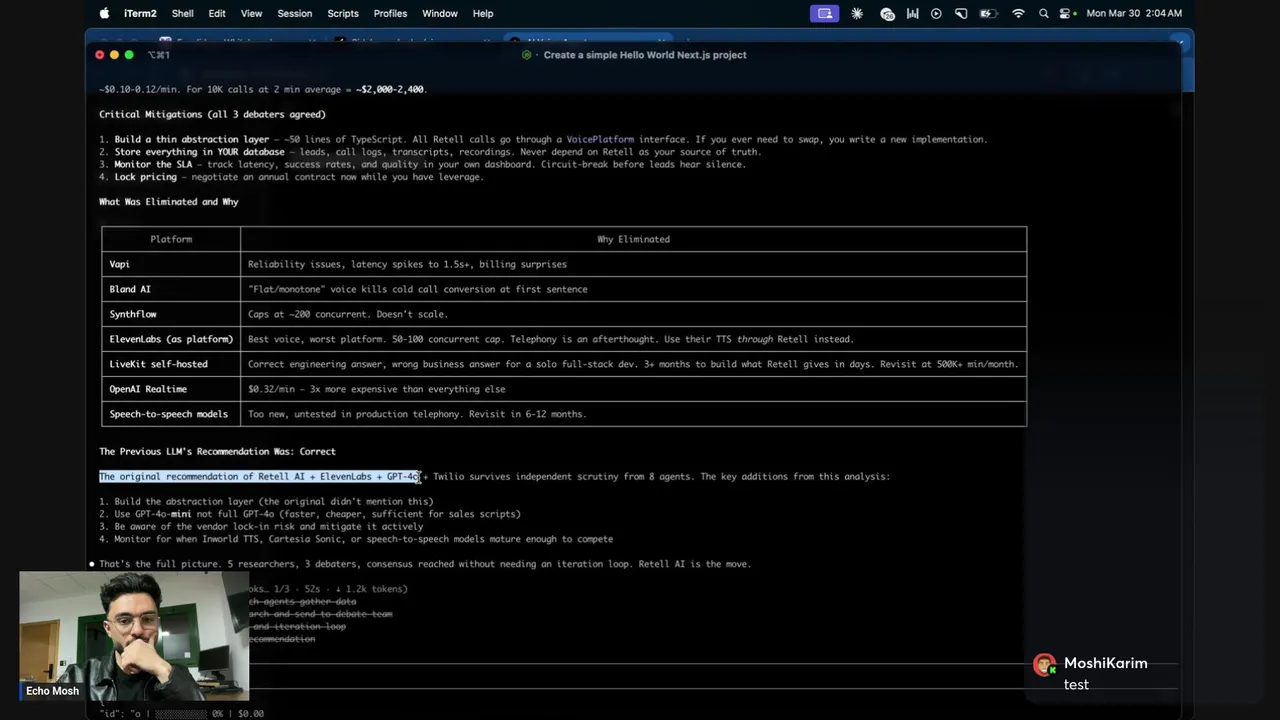Open the Edit menu
Screen dimensions: 1280x720
(217, 13)
